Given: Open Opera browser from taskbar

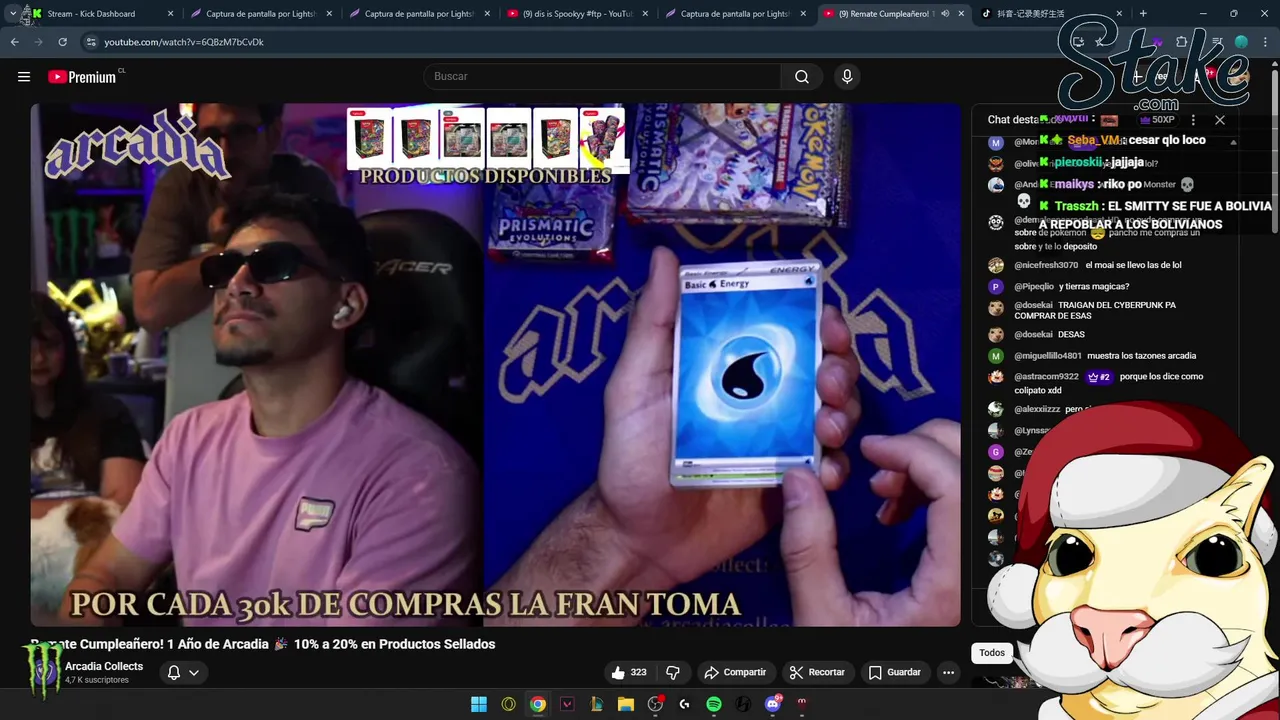Looking at the screenshot, I should pos(508,704).
